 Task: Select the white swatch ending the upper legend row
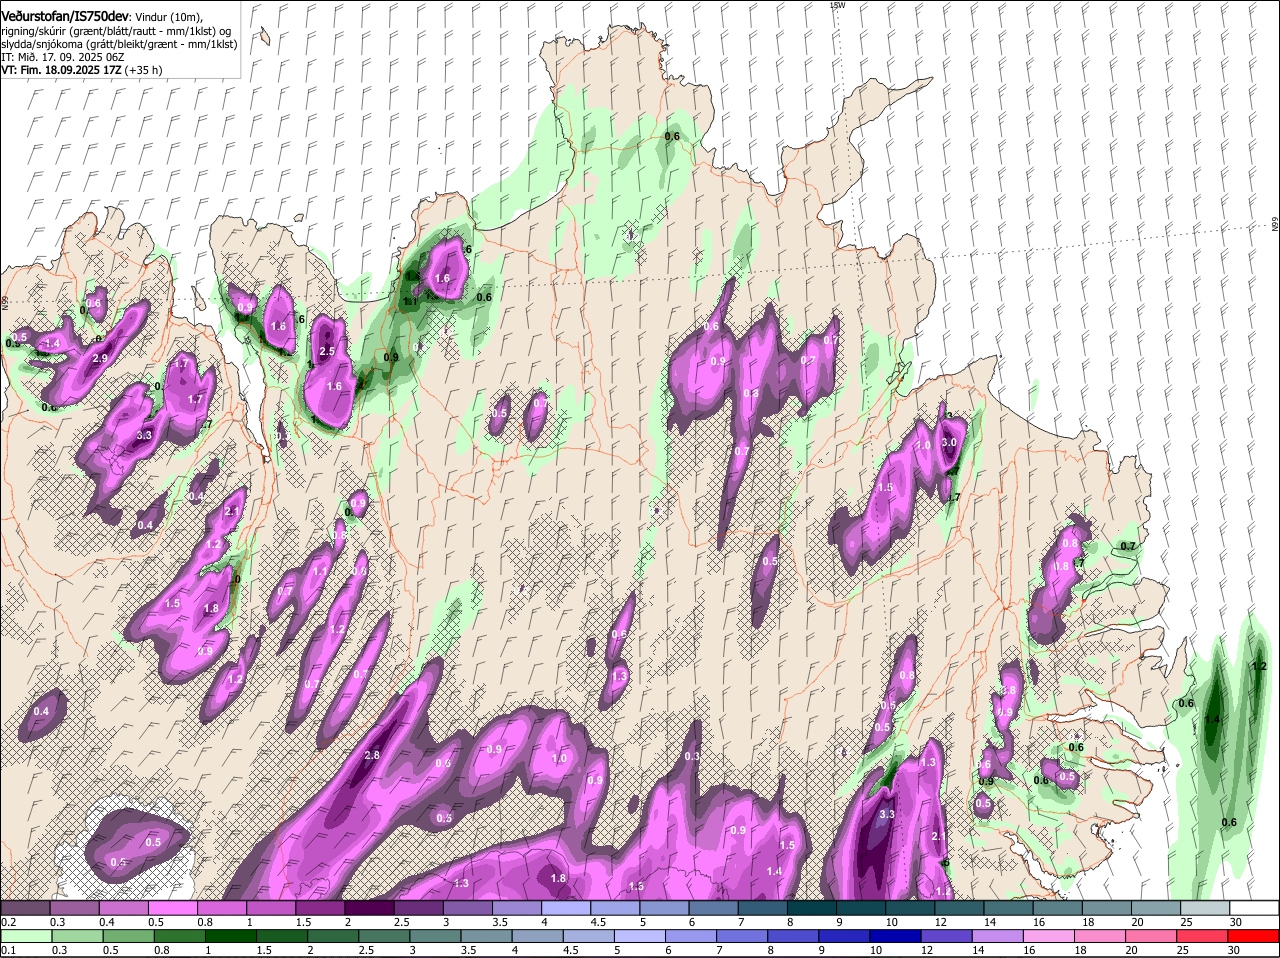click(x=1254, y=908)
